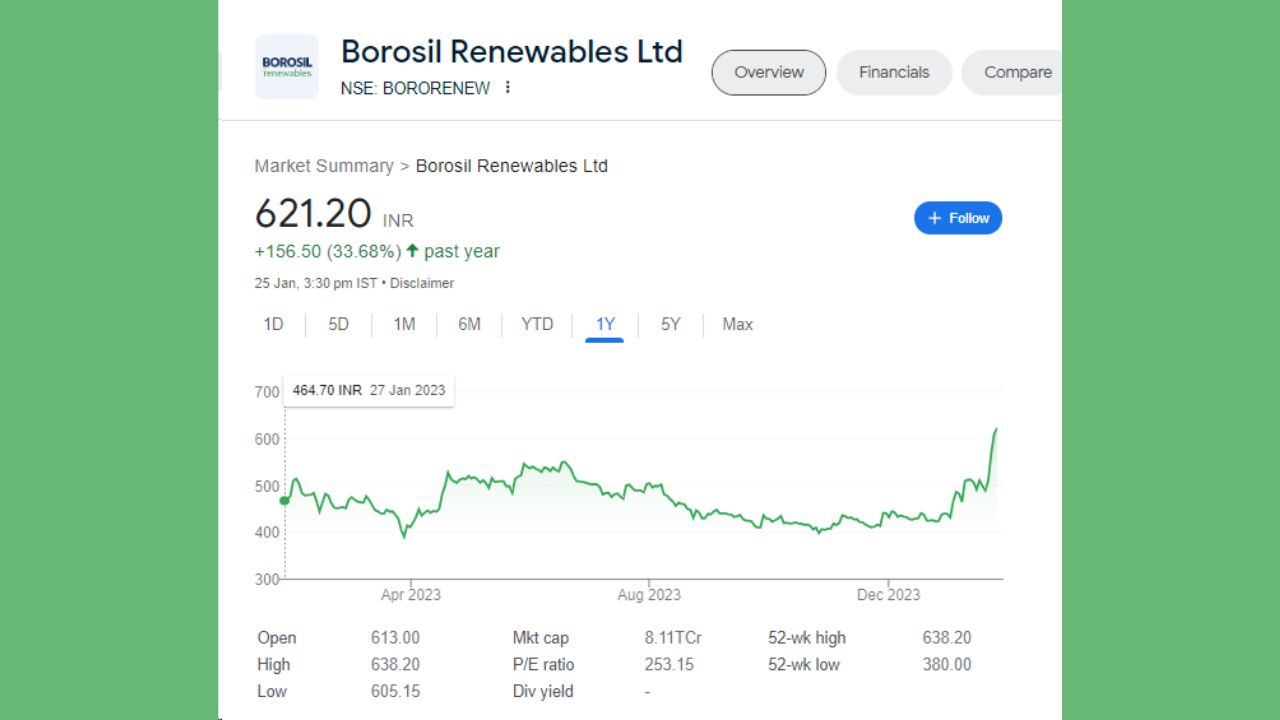Select the 1D time range
This screenshot has width=1280, height=720.
(274, 324)
